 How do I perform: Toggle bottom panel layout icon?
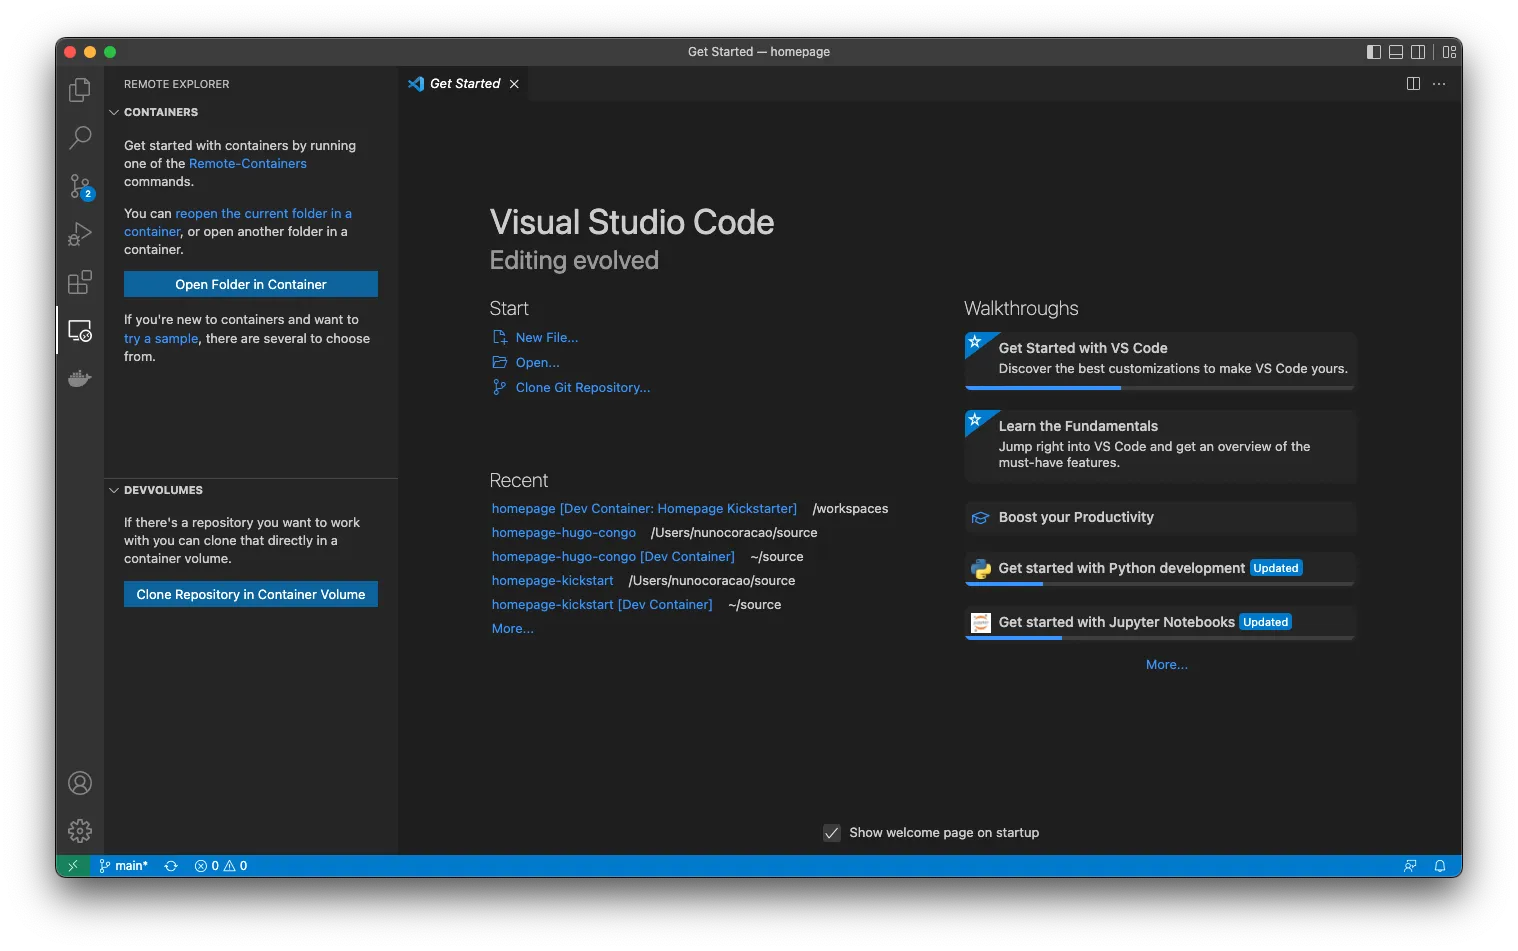point(1396,52)
